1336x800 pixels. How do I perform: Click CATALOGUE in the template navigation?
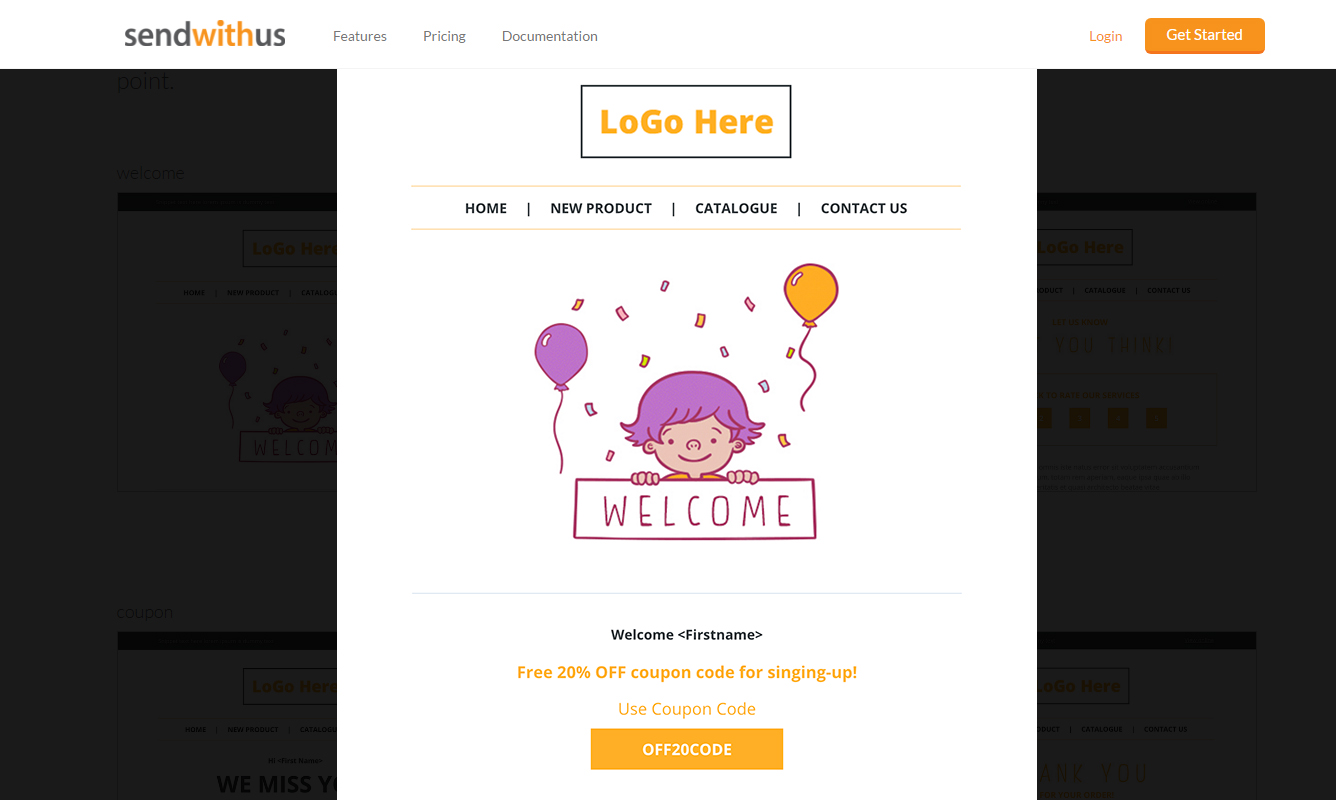[736, 208]
